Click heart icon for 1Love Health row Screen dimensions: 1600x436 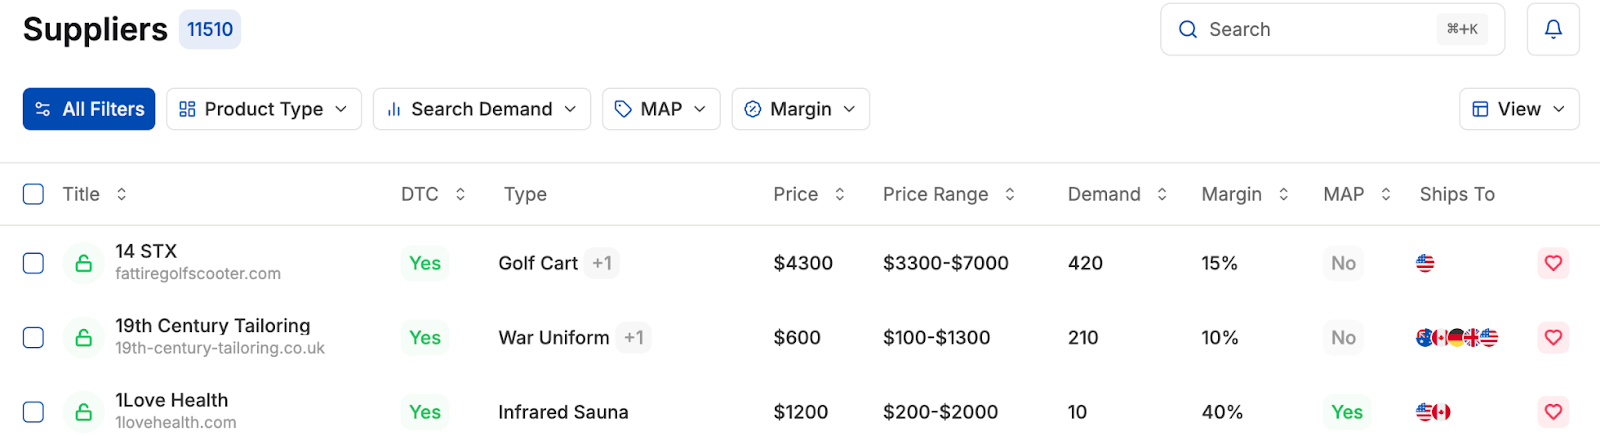pos(1553,412)
